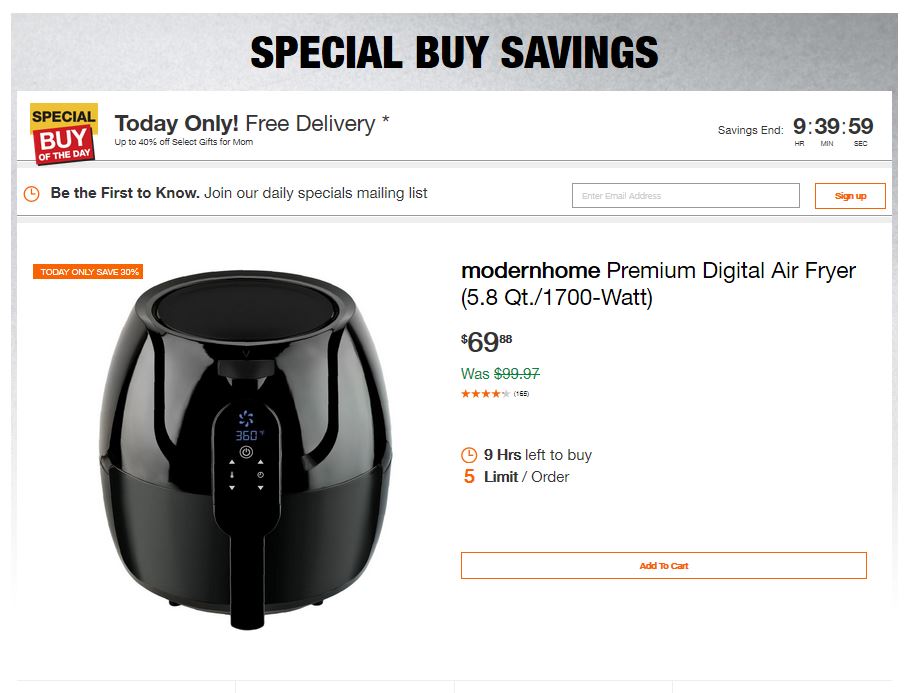This screenshot has height=693, width=910.
Task: Click the $69.88 sale price
Action: 486,343
